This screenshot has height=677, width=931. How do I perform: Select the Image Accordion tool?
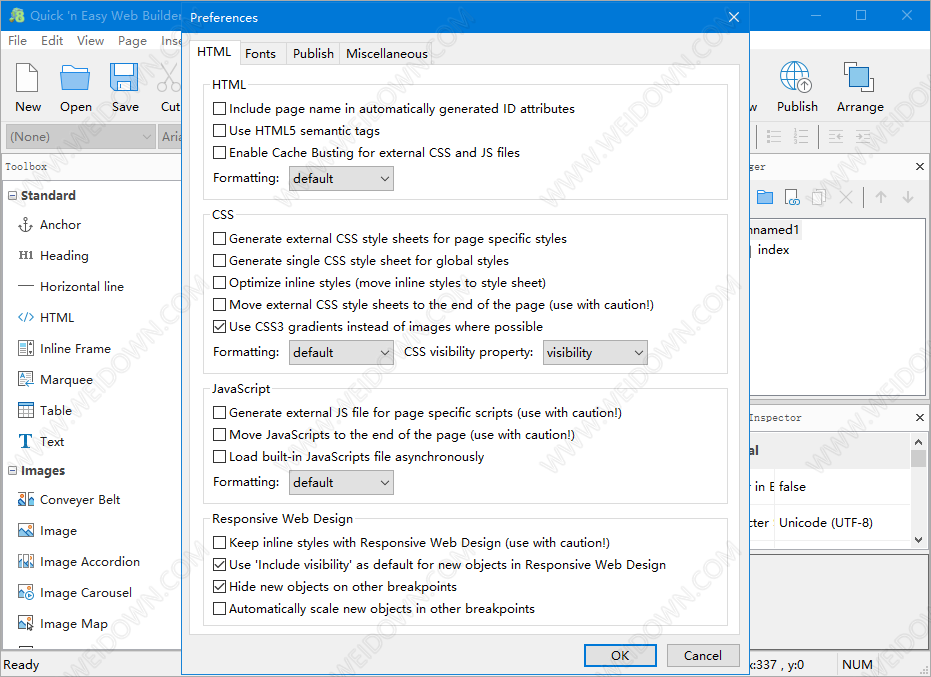click(79, 562)
